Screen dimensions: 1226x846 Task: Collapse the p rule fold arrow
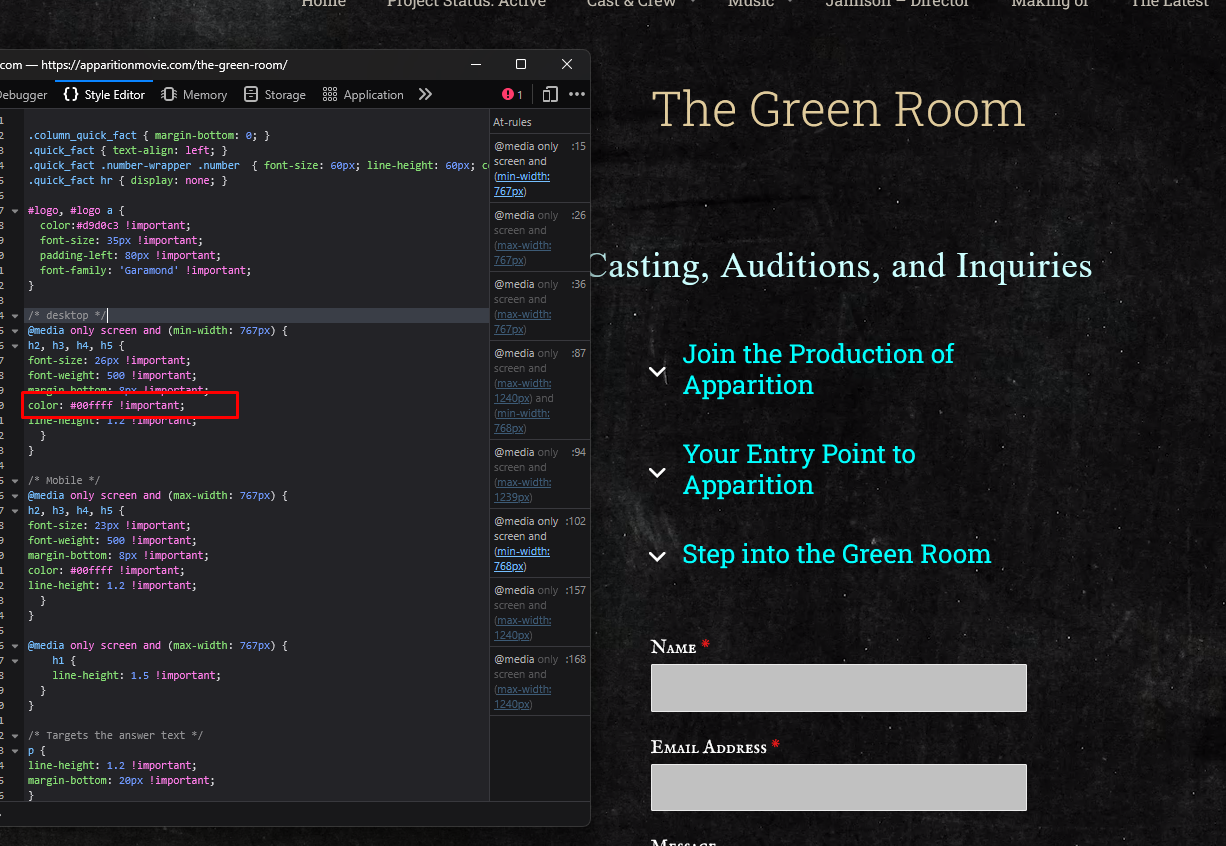tap(15, 751)
